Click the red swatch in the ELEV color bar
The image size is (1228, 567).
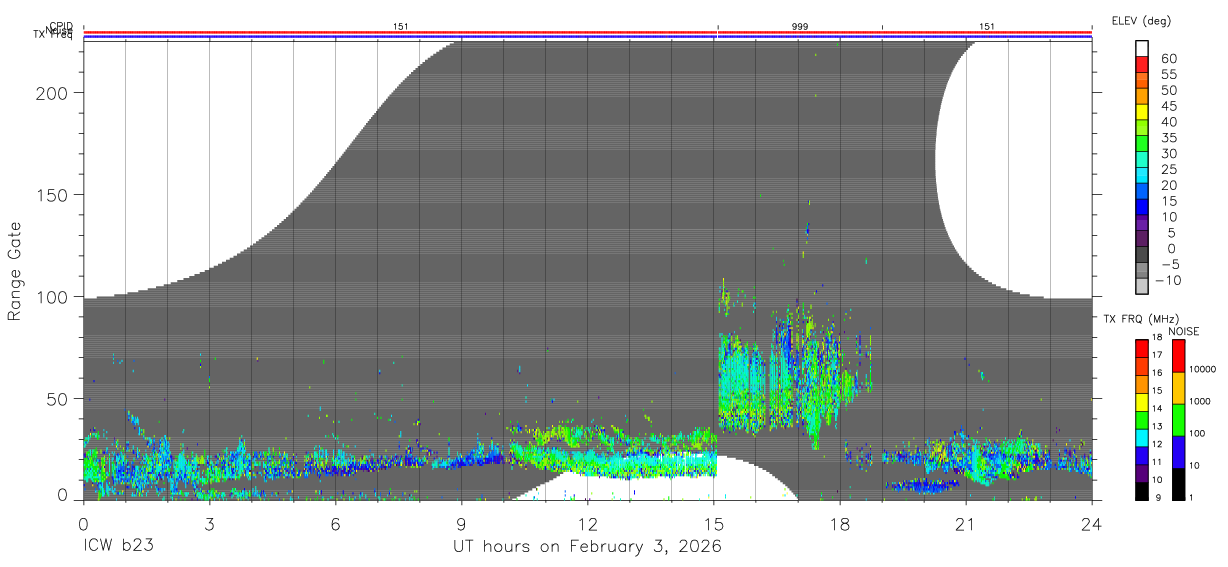point(1142,64)
